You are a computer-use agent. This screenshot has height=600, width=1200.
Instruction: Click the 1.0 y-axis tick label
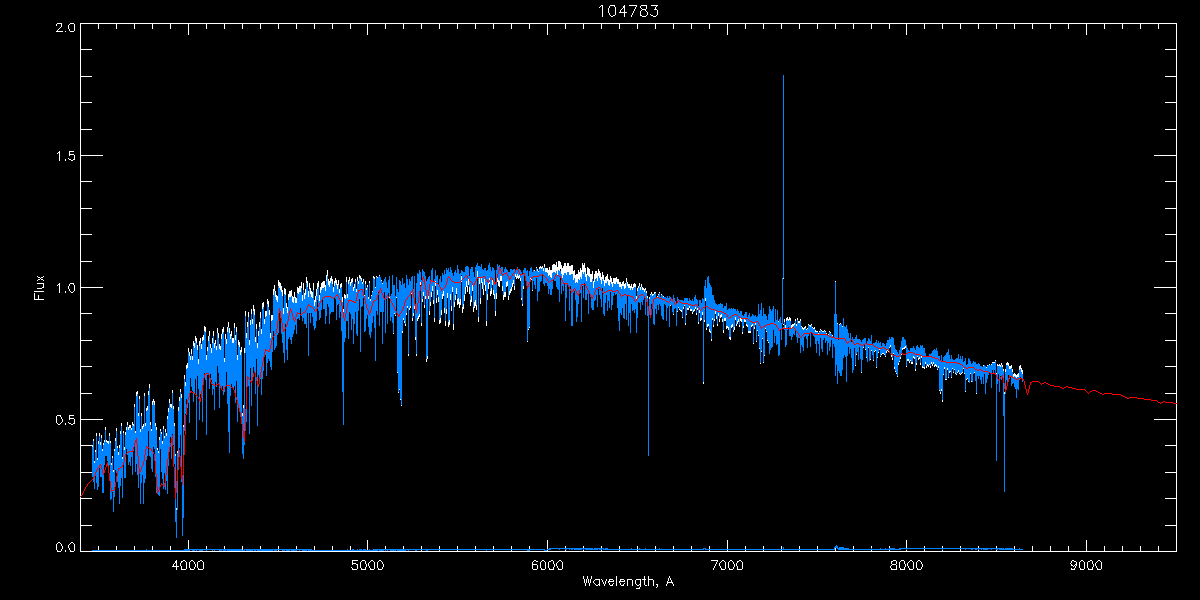(66, 288)
